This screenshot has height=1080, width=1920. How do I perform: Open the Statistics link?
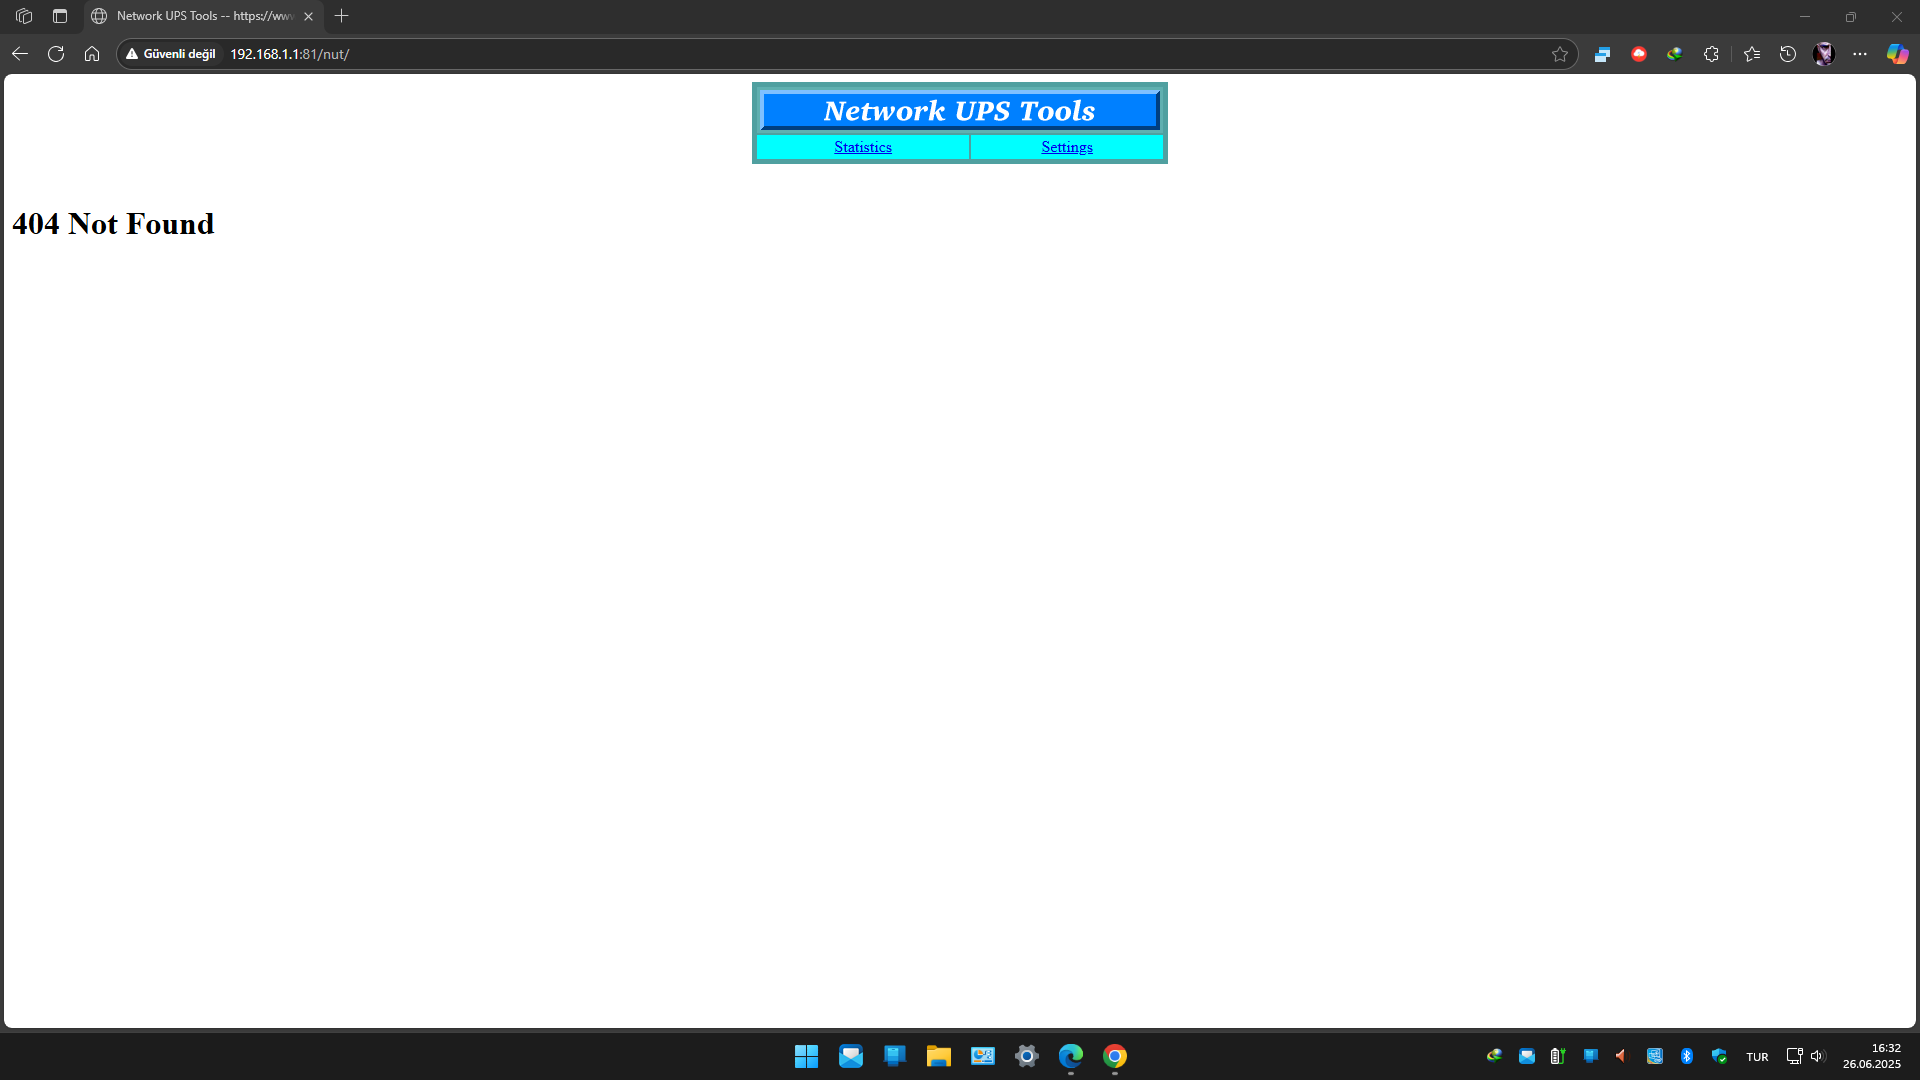coord(863,147)
